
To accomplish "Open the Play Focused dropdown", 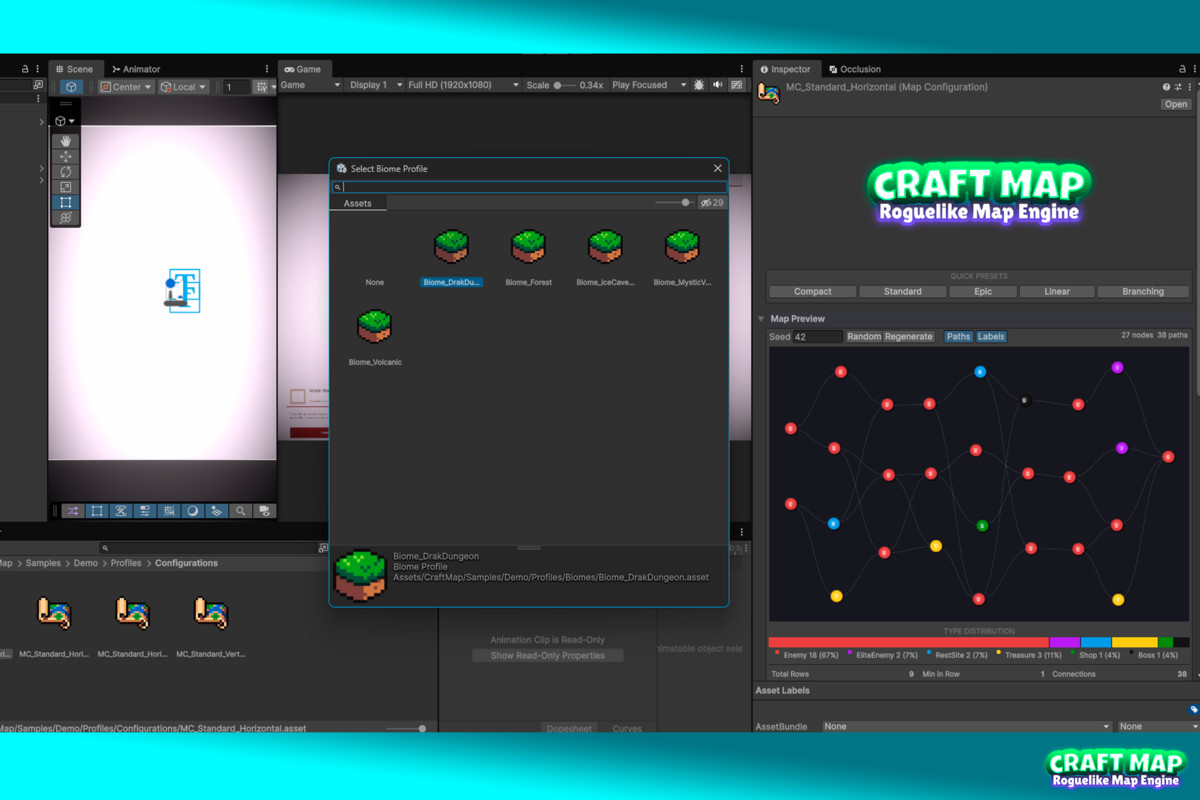I will pos(649,85).
